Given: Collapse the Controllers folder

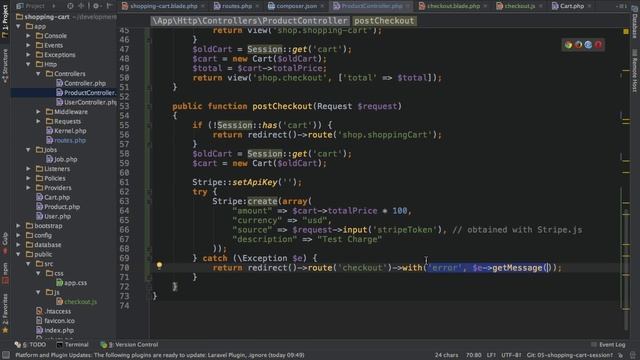Looking at the screenshot, I should (38, 74).
